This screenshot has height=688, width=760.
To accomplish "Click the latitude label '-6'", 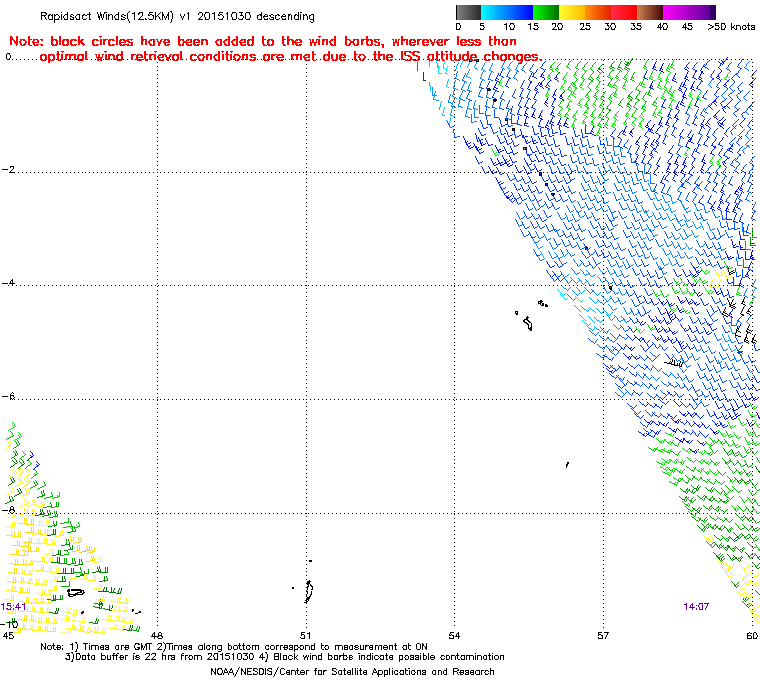I will tap(8, 396).
